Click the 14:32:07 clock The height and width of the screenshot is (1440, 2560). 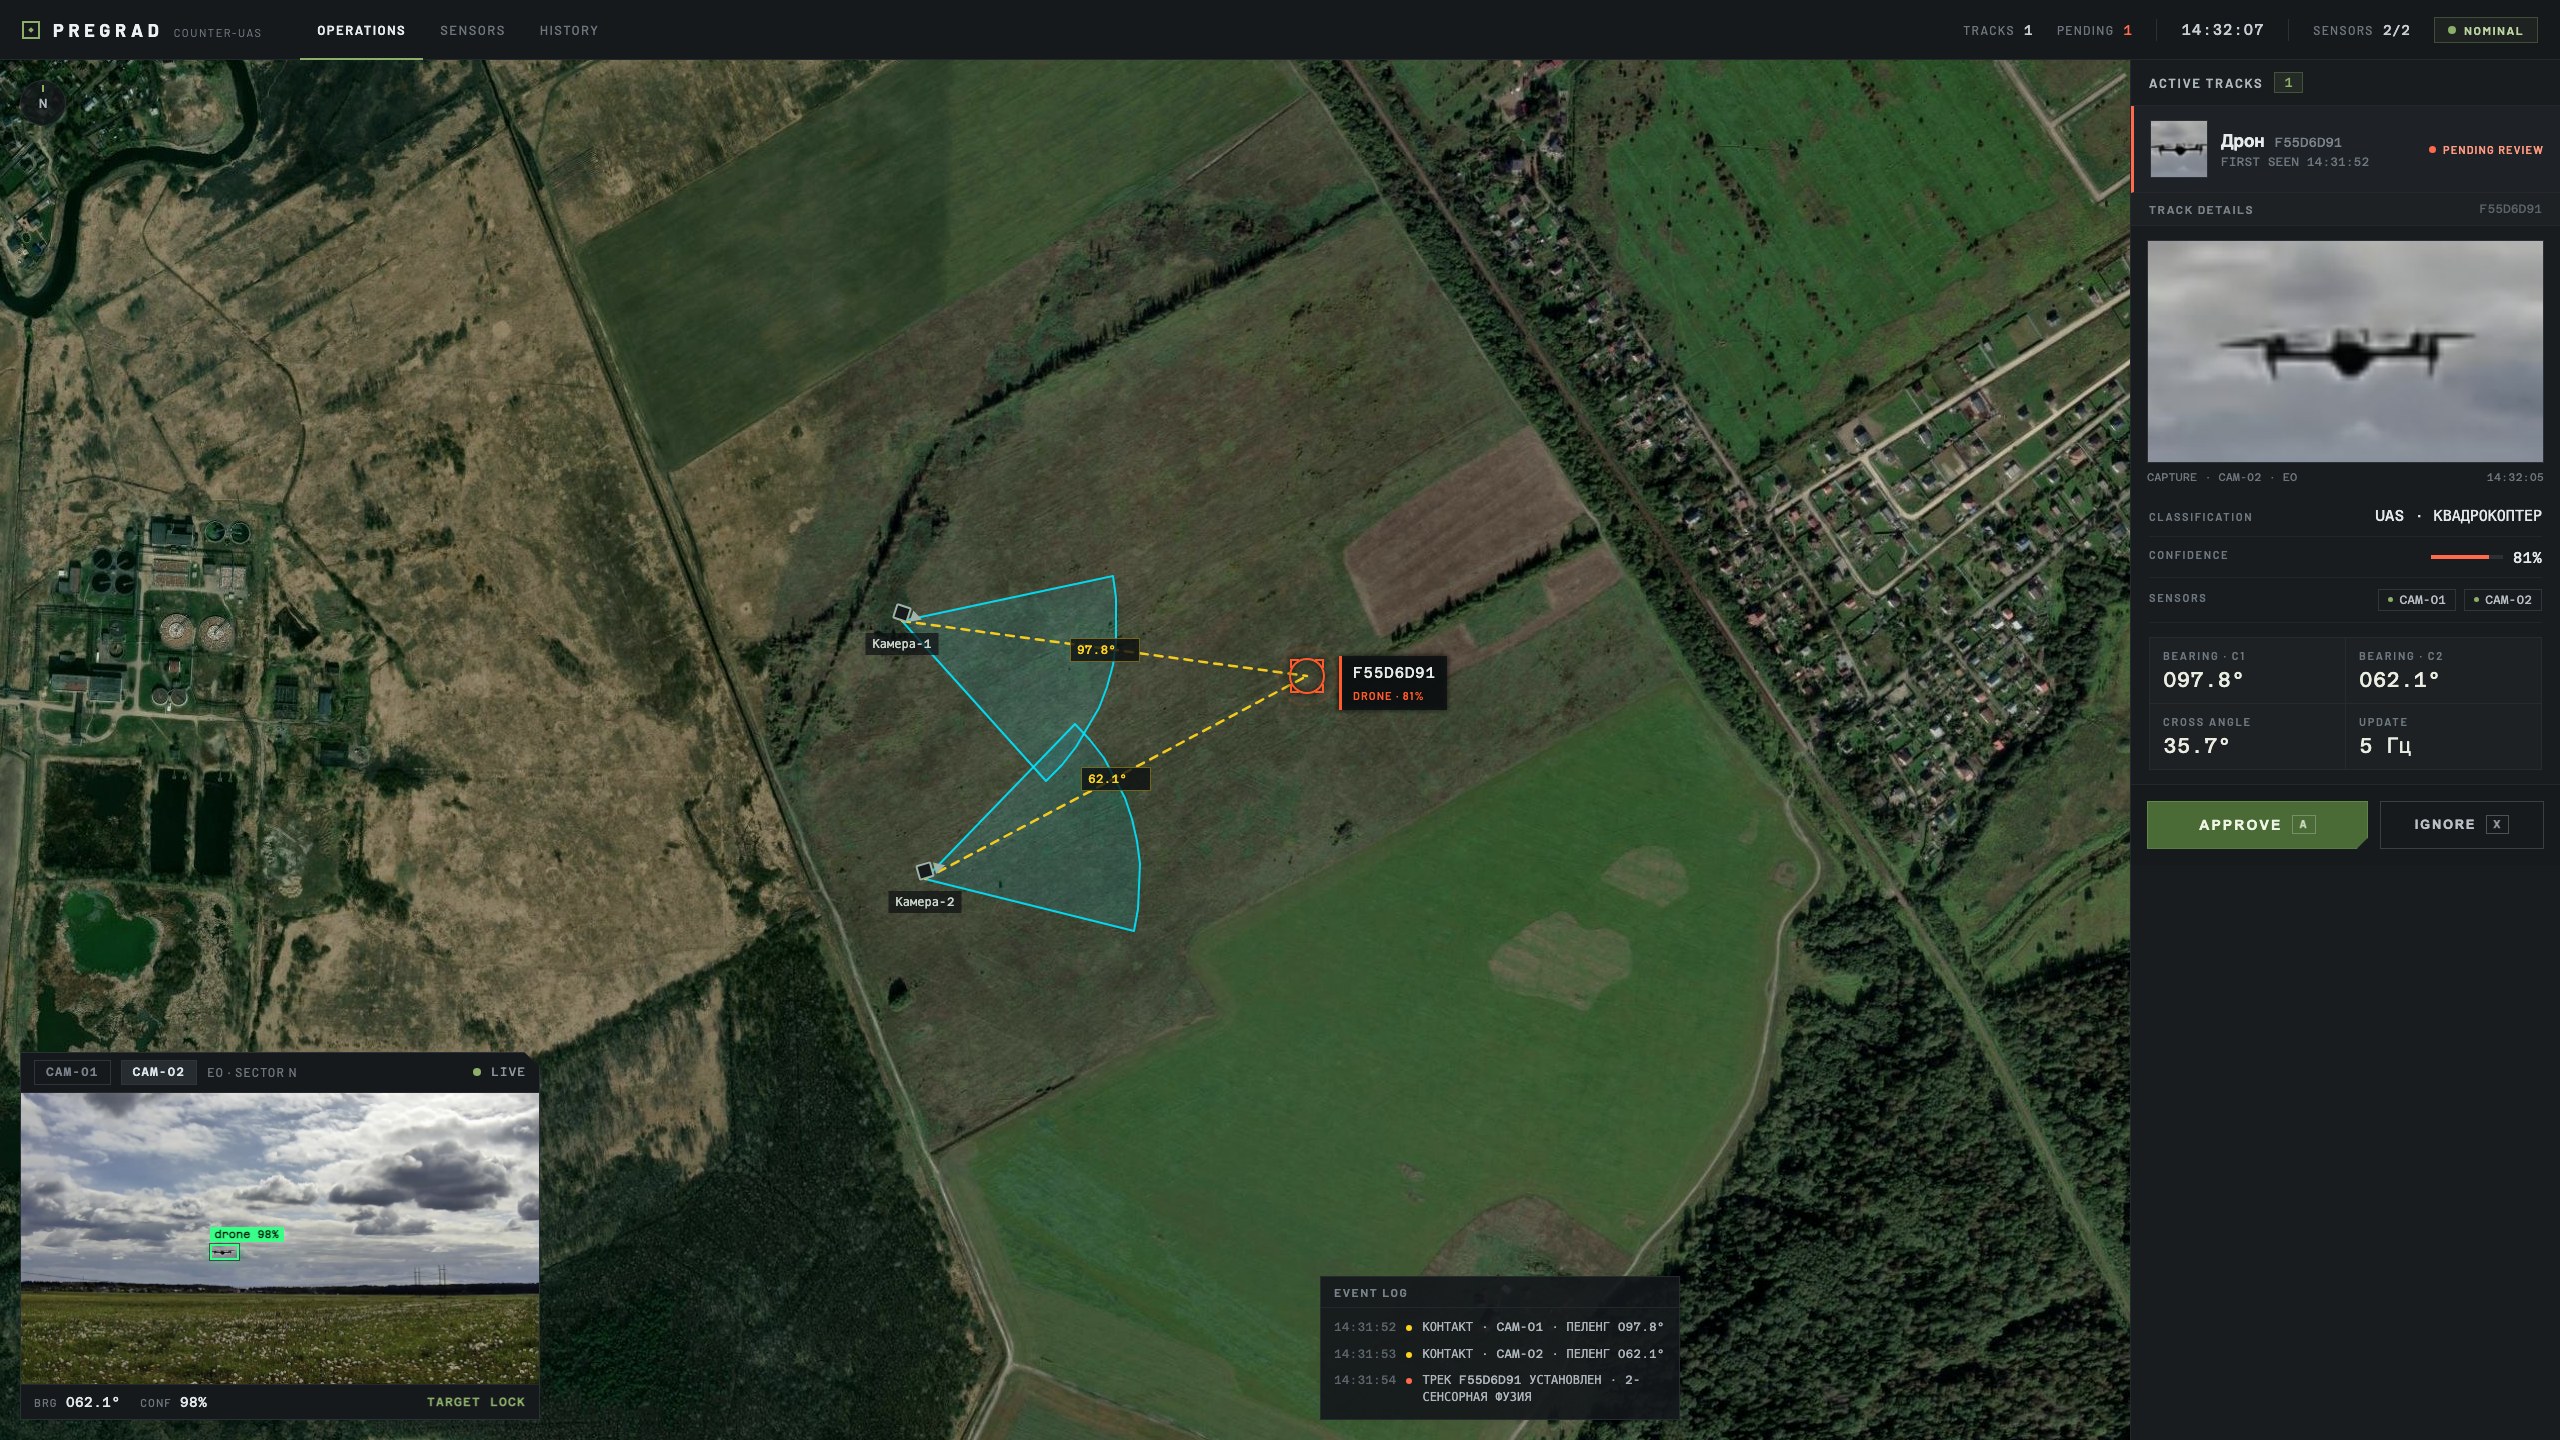tap(2222, 30)
